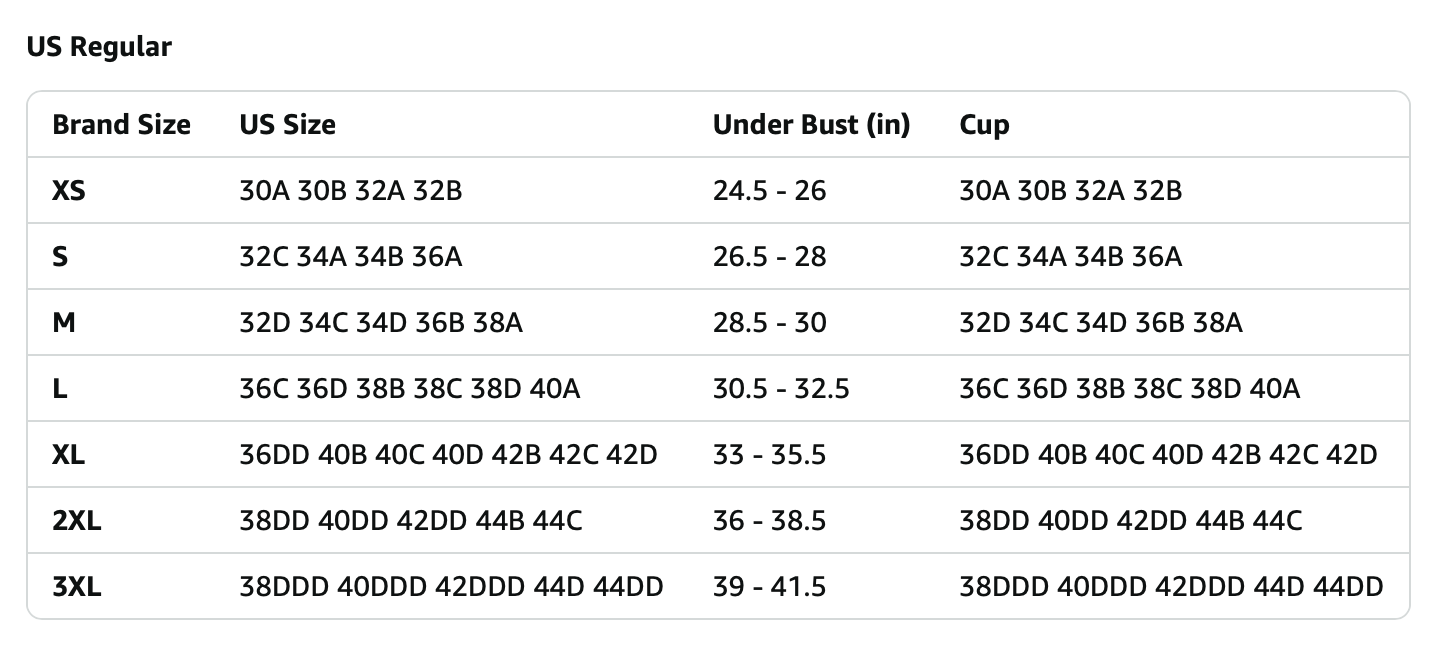This screenshot has width=1436, height=656.
Task: Click US Size cell starting with 38DD 40DD
Action: coord(411,520)
